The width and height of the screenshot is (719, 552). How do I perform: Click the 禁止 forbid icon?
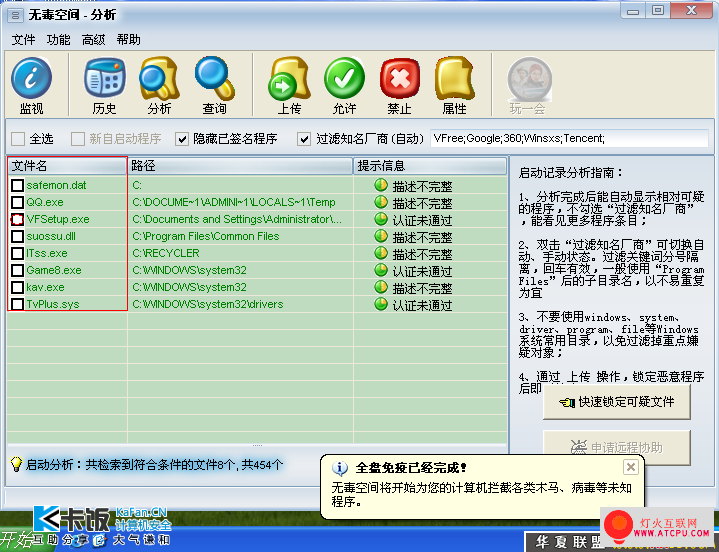tap(399, 85)
